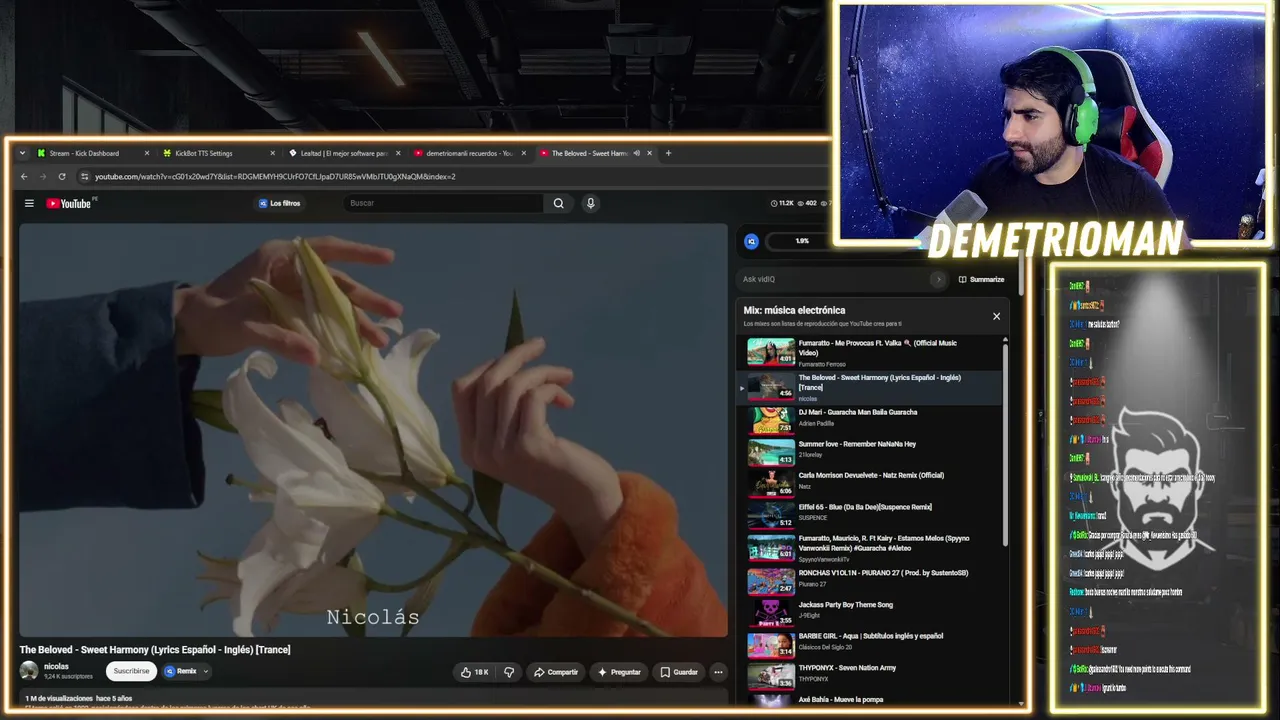The image size is (1280, 720).
Task: Save video with the Guardar button
Action: pos(679,672)
